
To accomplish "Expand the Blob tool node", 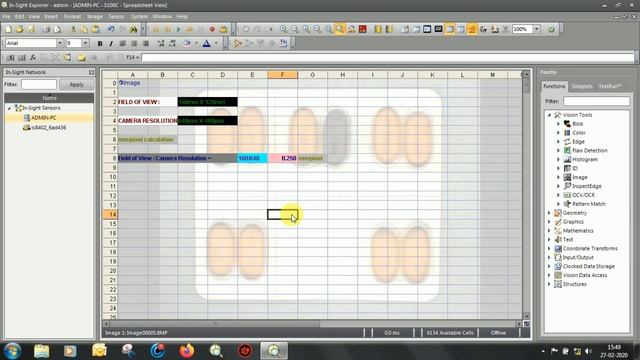I will (558, 124).
